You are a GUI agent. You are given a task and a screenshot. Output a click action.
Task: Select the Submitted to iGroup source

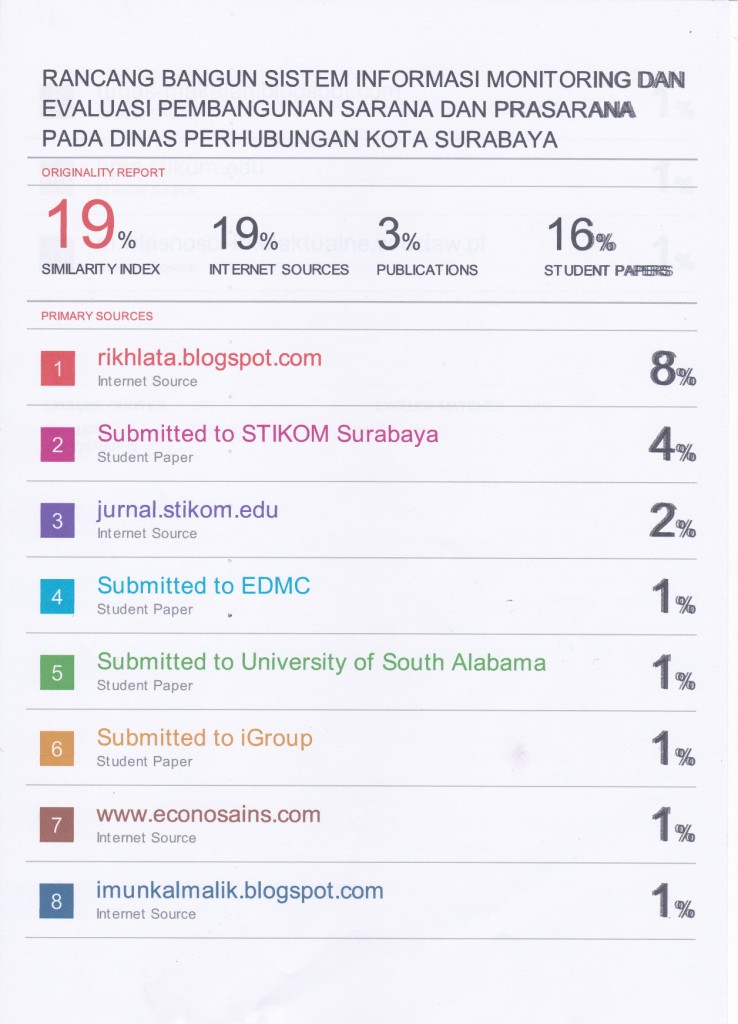tap(204, 738)
